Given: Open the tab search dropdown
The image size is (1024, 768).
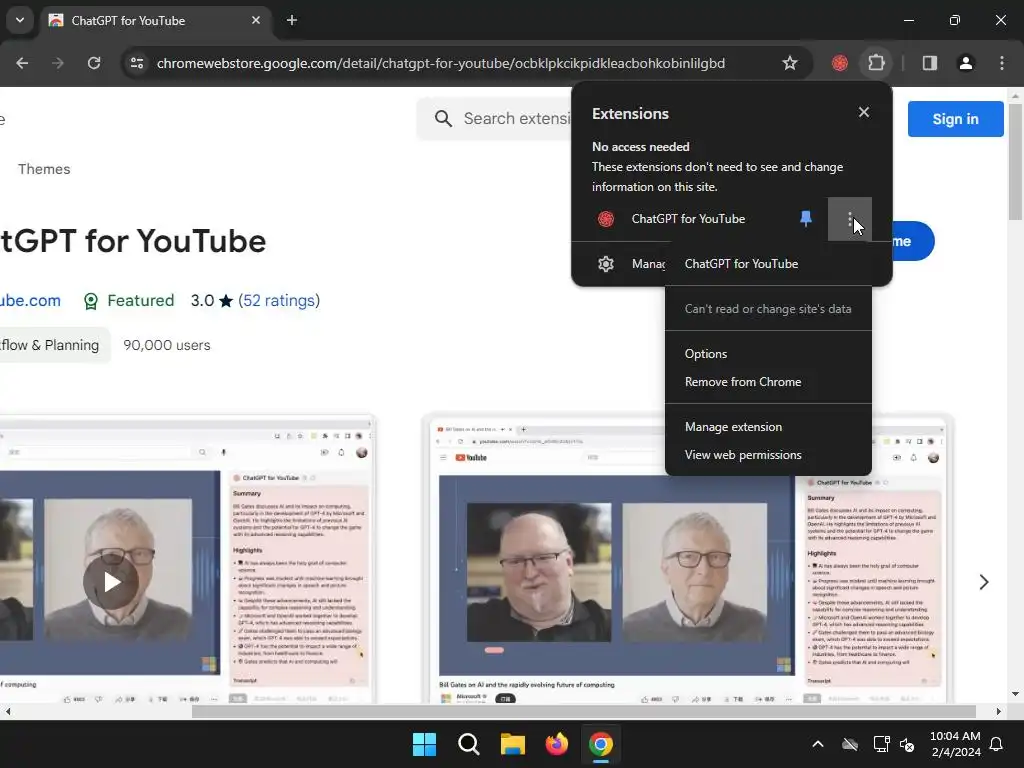Looking at the screenshot, I should click(20, 20).
